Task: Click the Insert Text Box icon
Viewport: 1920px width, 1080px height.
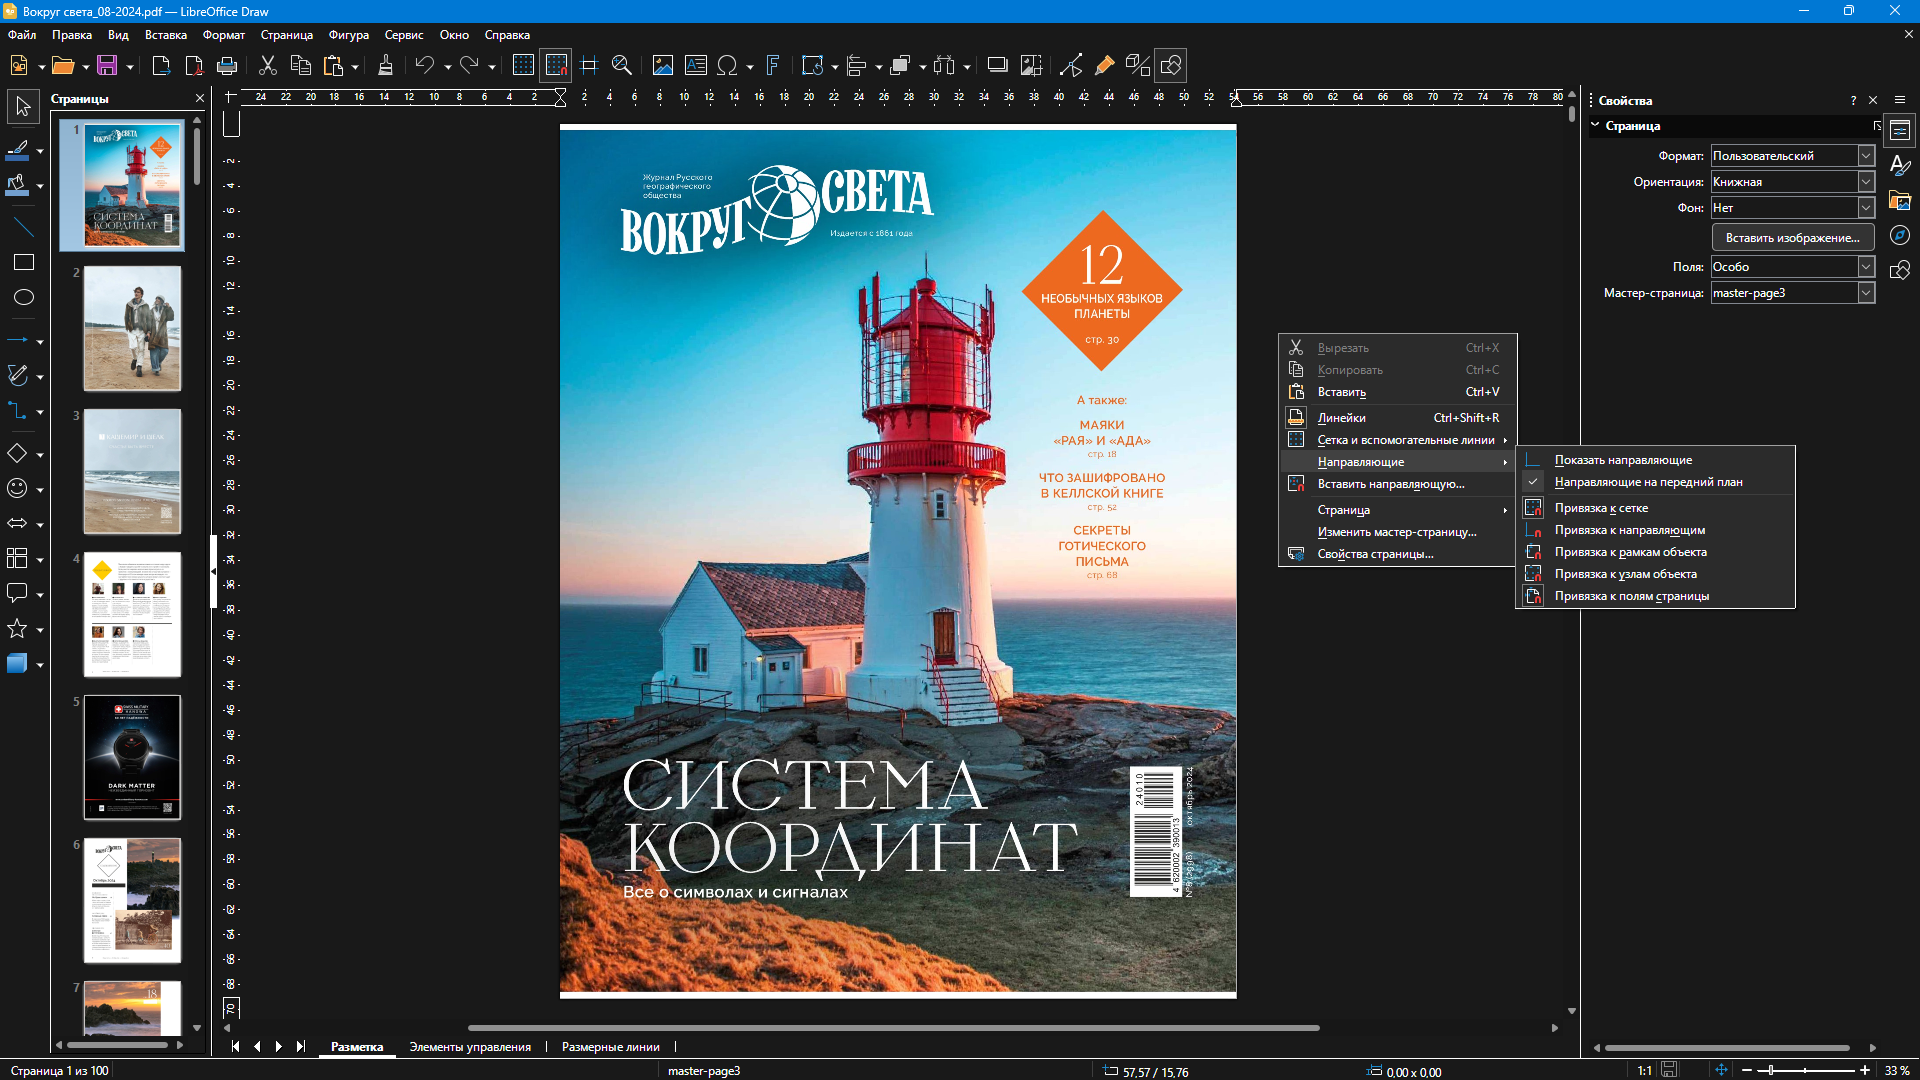Action: point(696,66)
